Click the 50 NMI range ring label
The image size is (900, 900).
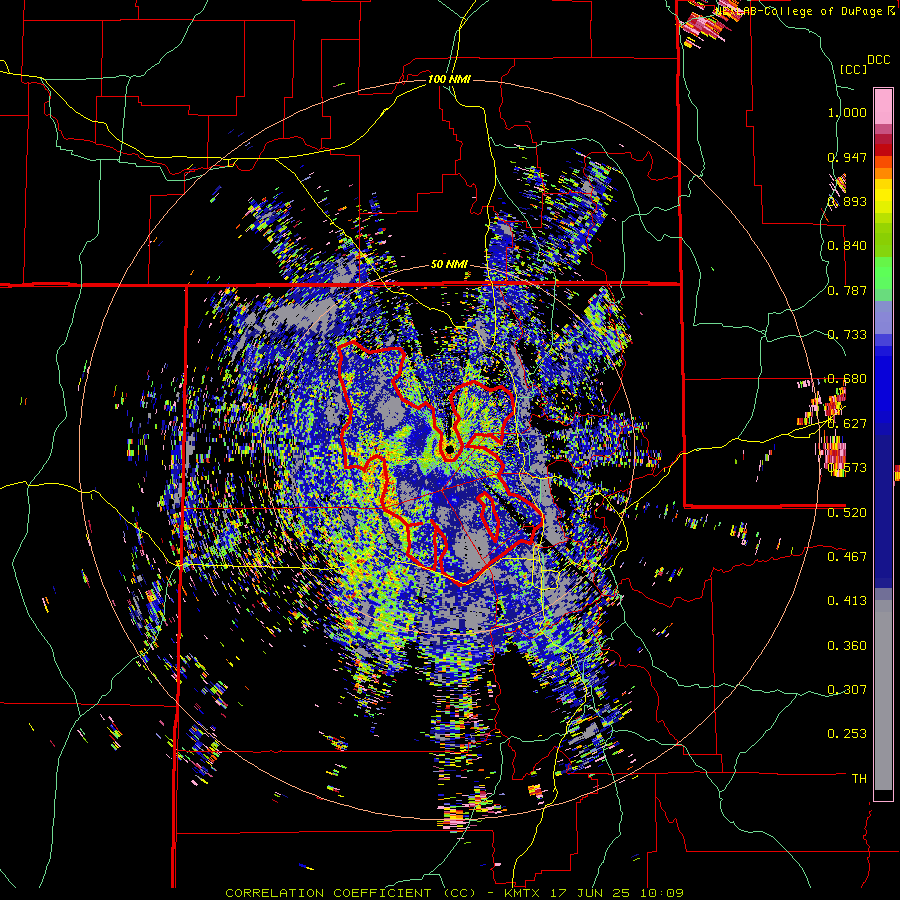click(449, 265)
